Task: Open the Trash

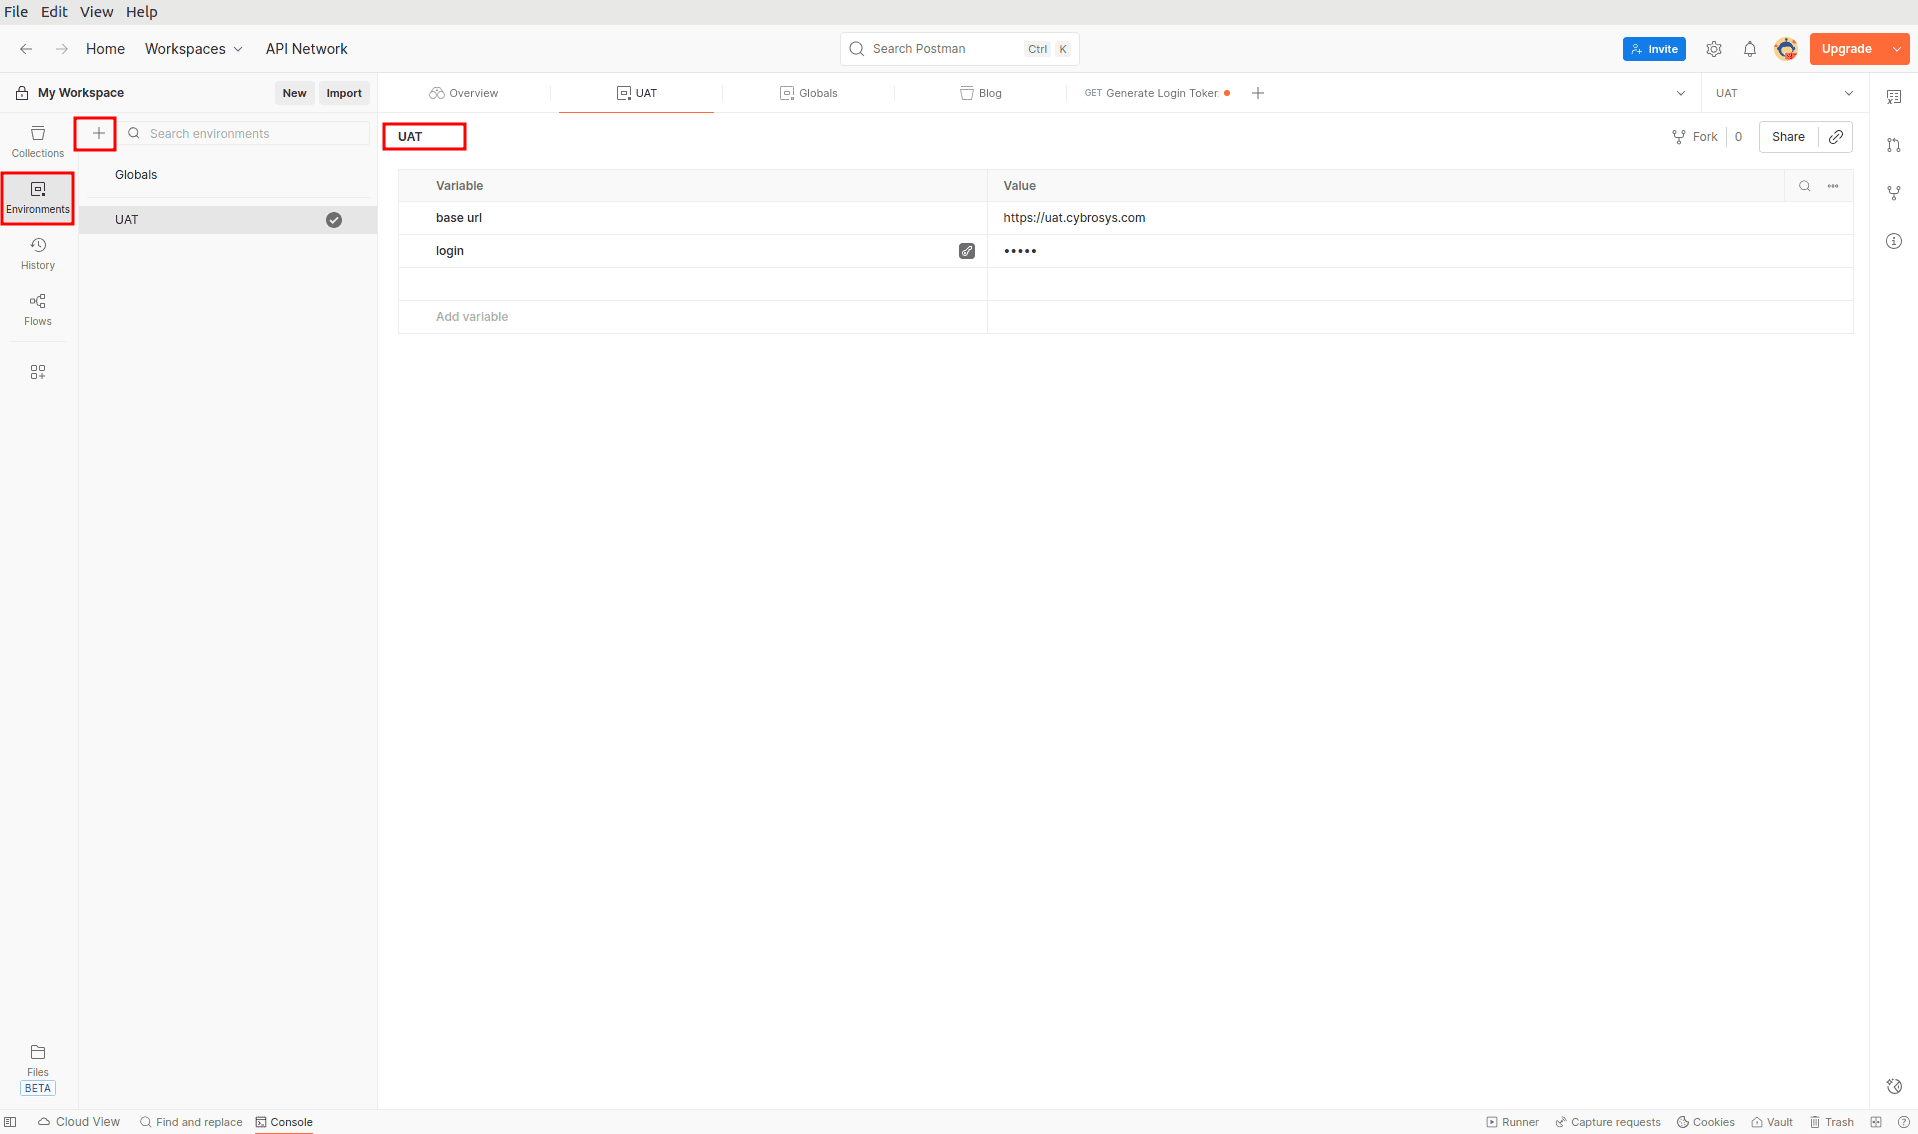Action: (x=1833, y=1122)
